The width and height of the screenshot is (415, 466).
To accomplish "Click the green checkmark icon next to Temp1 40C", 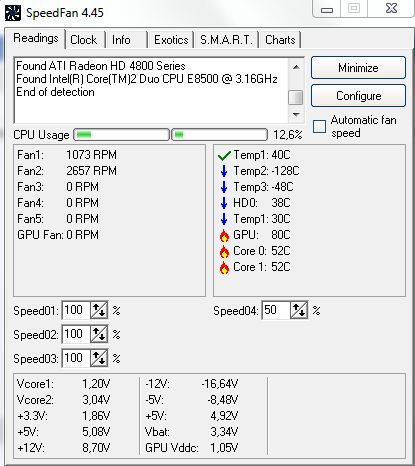I will click(x=224, y=155).
